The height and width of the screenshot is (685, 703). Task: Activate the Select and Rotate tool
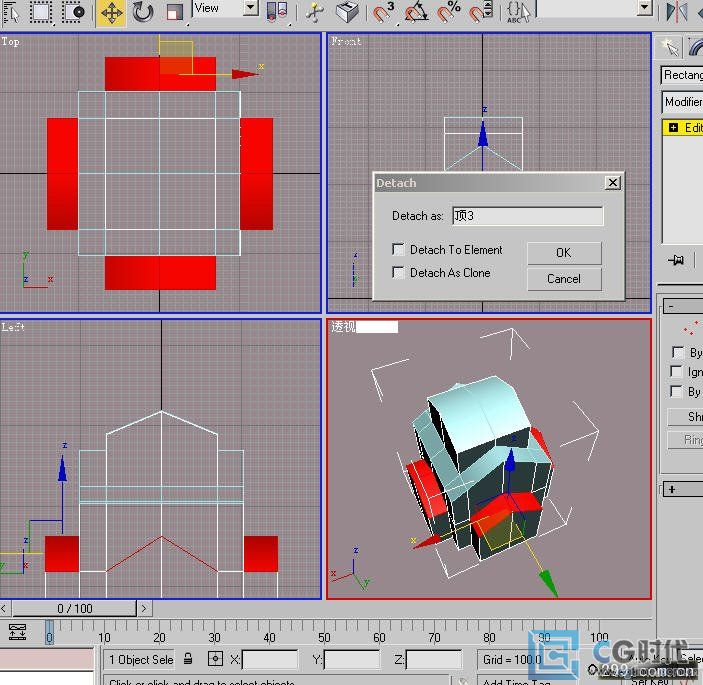pyautogui.click(x=143, y=12)
